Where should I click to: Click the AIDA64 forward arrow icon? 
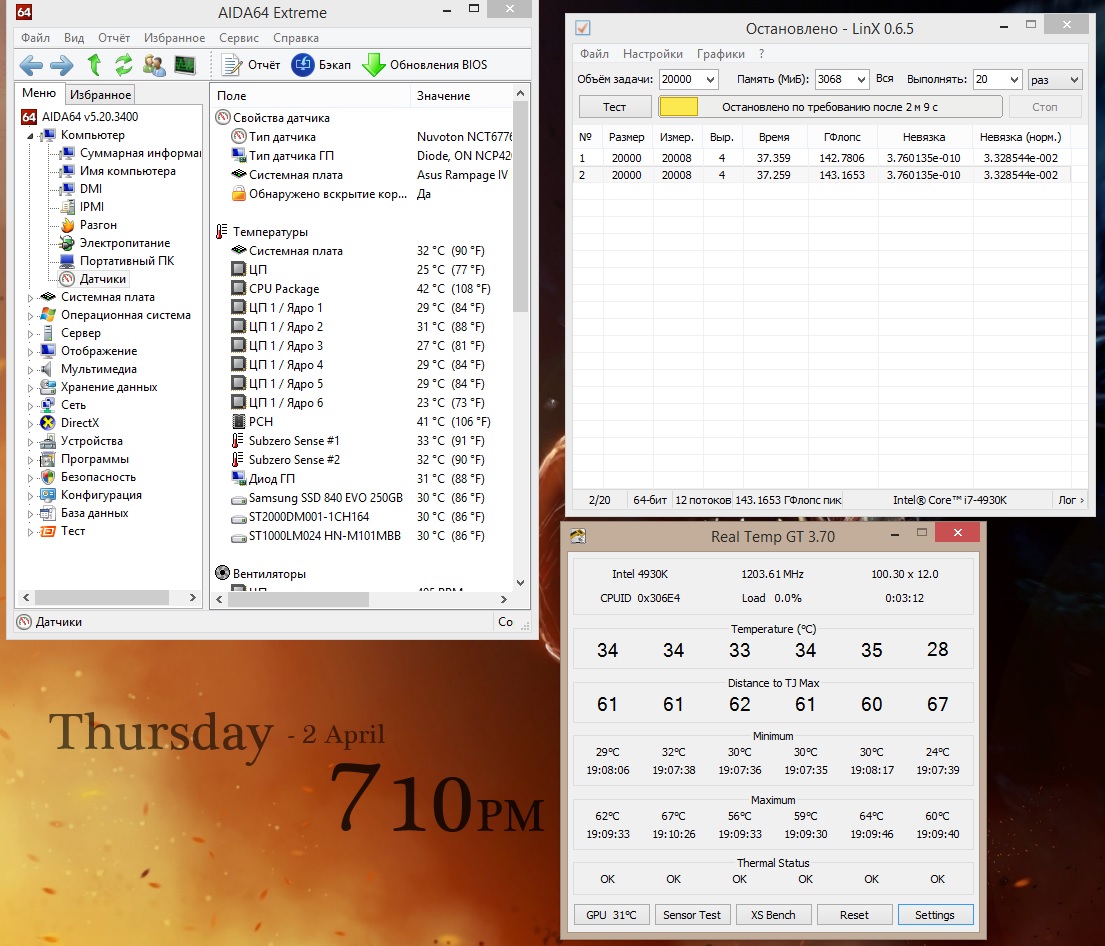(x=61, y=66)
